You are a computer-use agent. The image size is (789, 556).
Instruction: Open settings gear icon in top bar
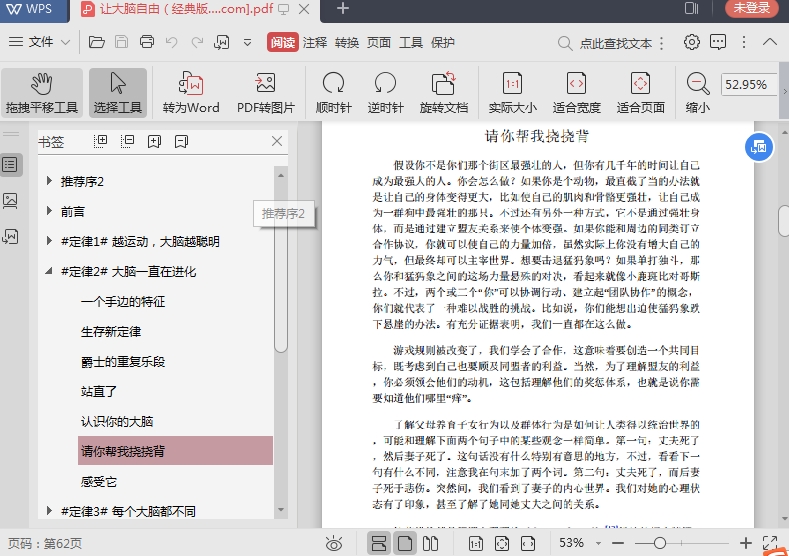point(692,42)
